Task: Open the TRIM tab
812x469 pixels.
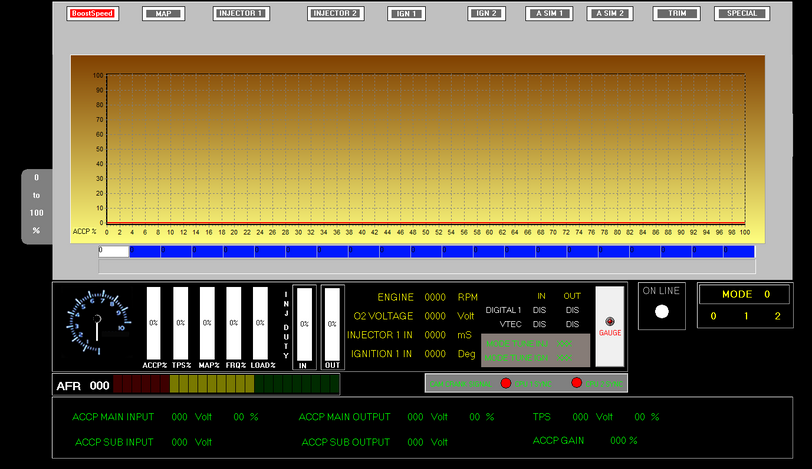Action: click(677, 13)
